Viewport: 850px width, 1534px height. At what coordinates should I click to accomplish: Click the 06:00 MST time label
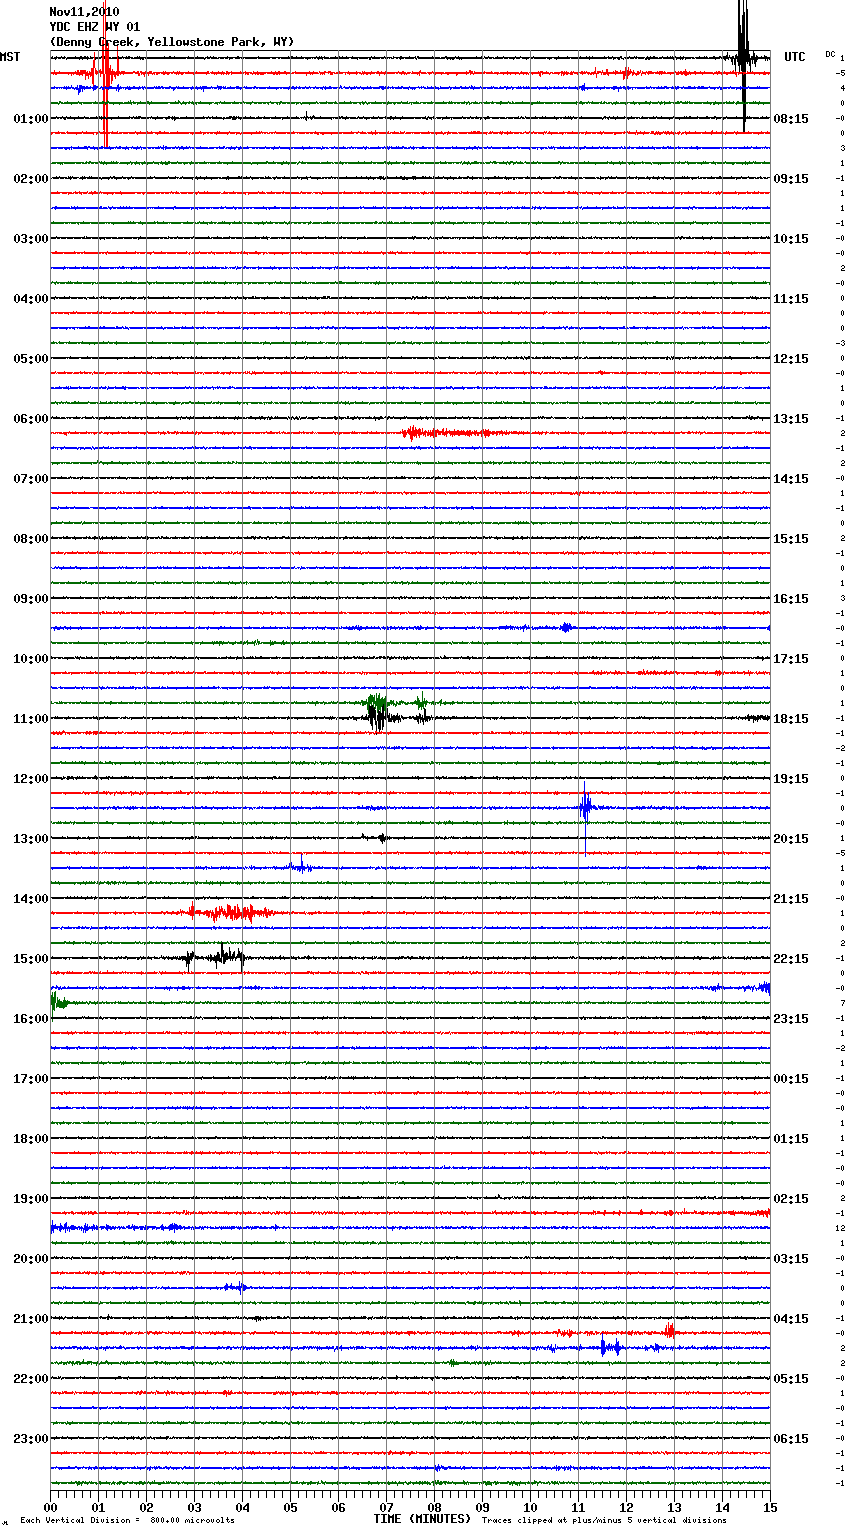30,419
